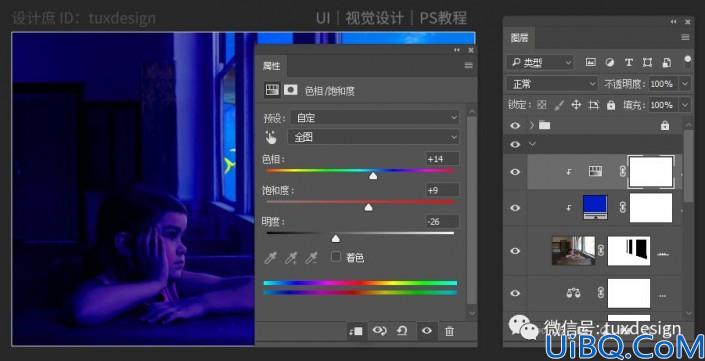
Task: Reset adjustment to defaults icon
Action: (402, 331)
